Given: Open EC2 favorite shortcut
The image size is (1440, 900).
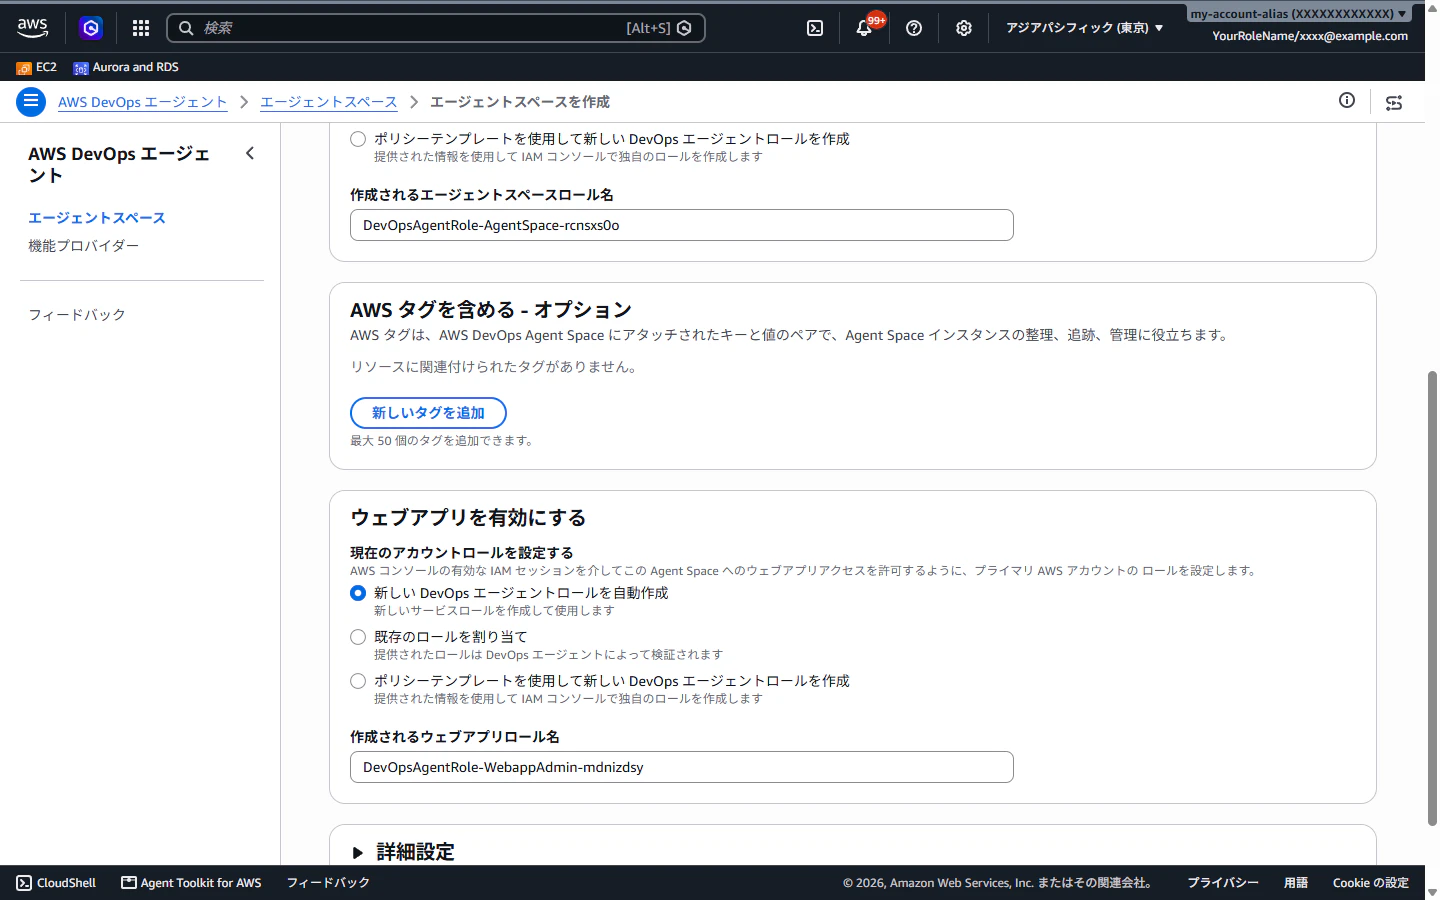Looking at the screenshot, I should click(37, 67).
